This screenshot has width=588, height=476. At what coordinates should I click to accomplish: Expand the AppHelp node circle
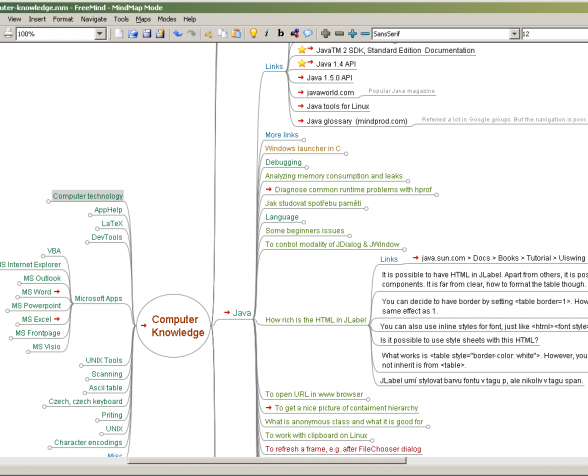coord(90,215)
